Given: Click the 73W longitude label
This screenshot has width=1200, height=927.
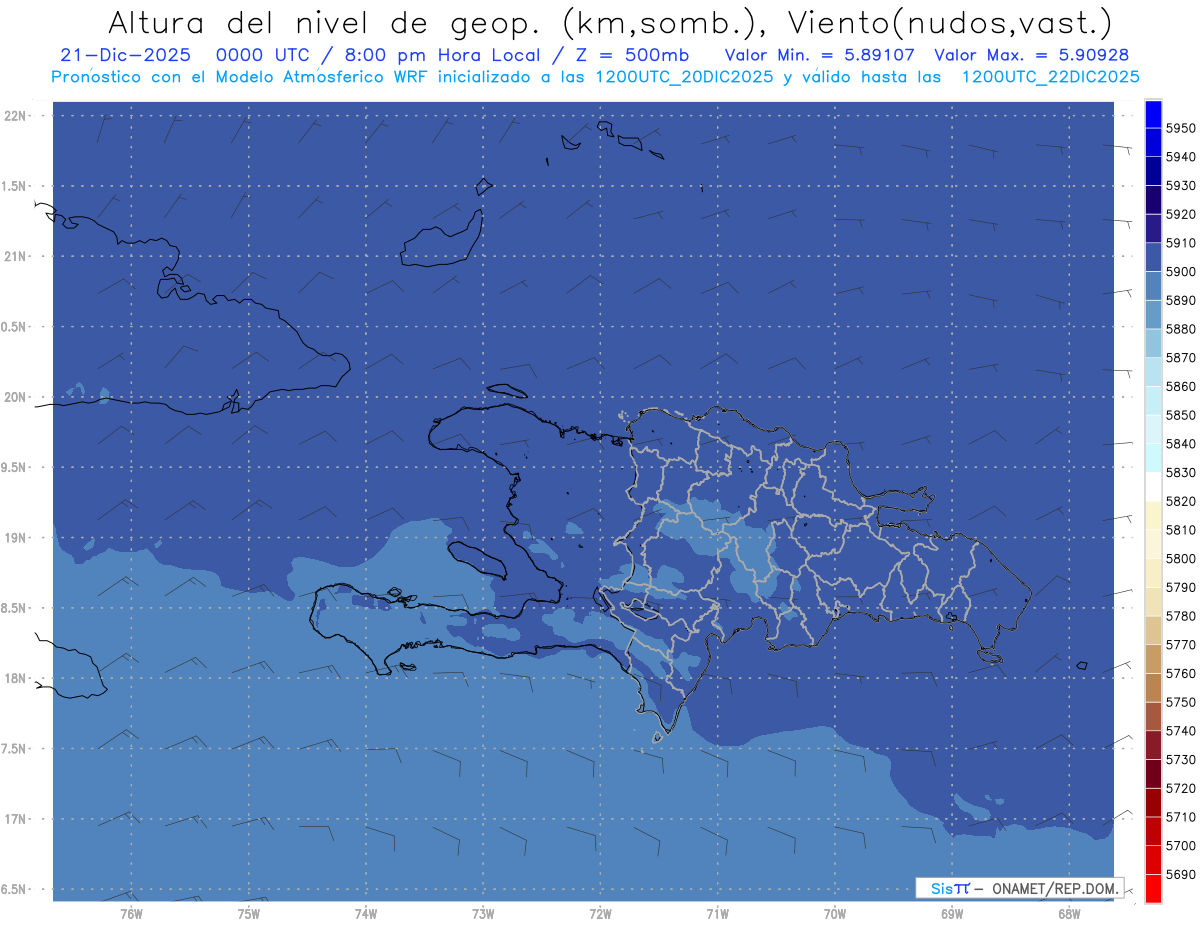Looking at the screenshot, I should [483, 914].
